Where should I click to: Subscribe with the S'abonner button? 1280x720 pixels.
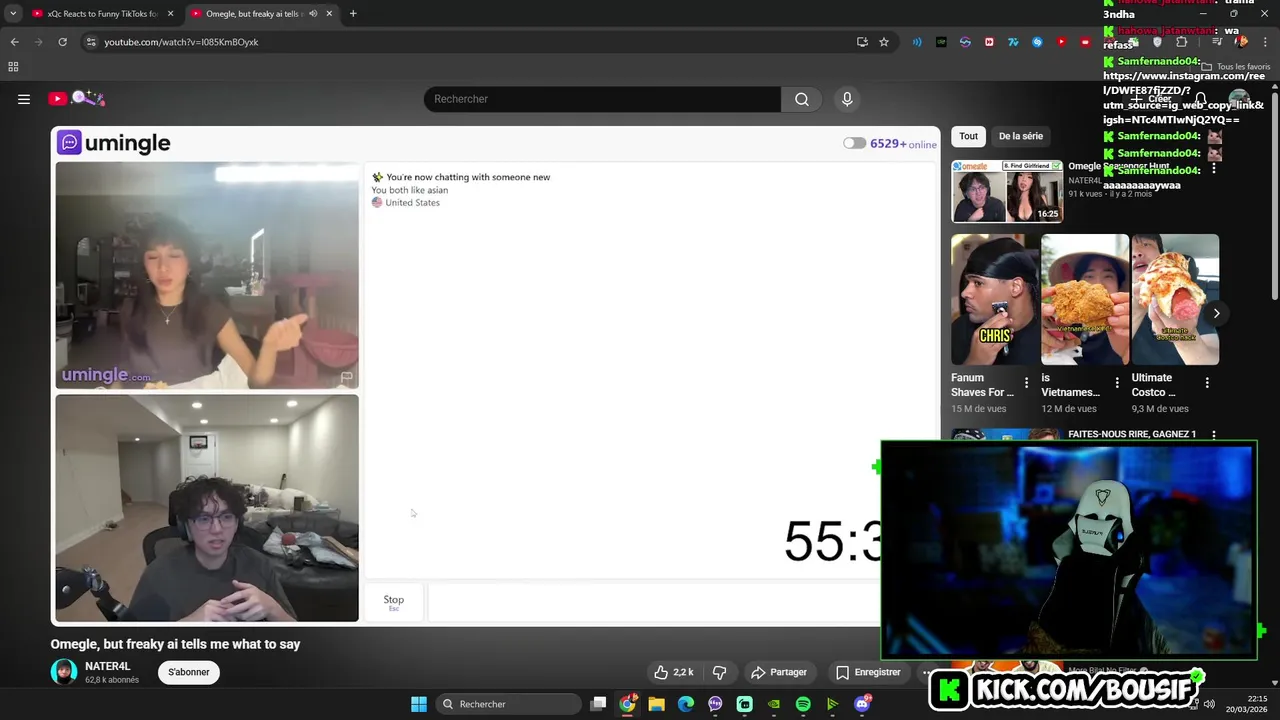pos(189,672)
